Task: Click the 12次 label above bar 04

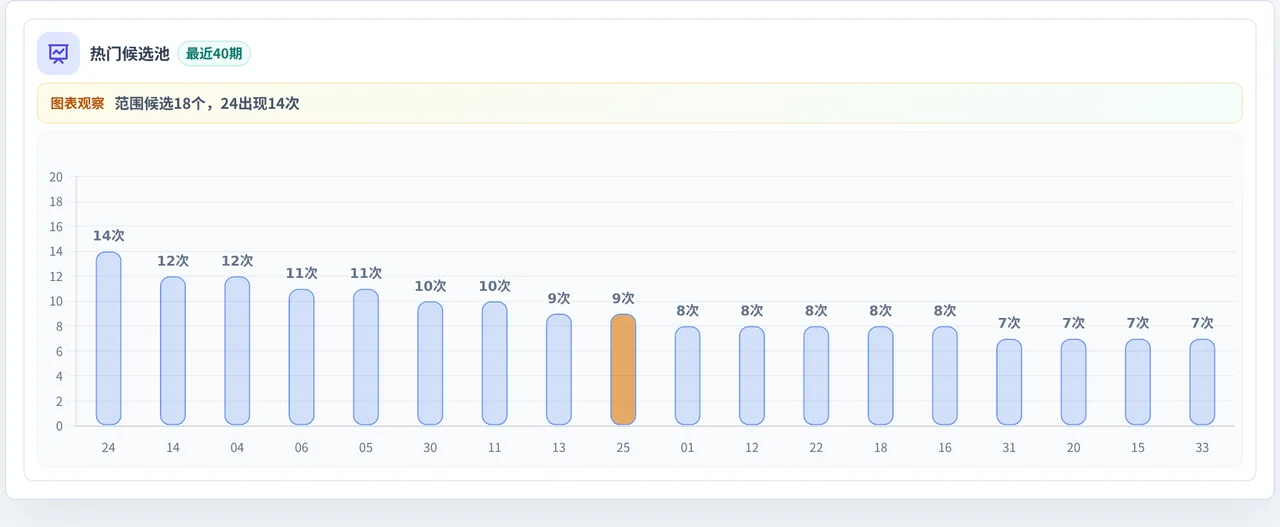Action: pos(237,261)
